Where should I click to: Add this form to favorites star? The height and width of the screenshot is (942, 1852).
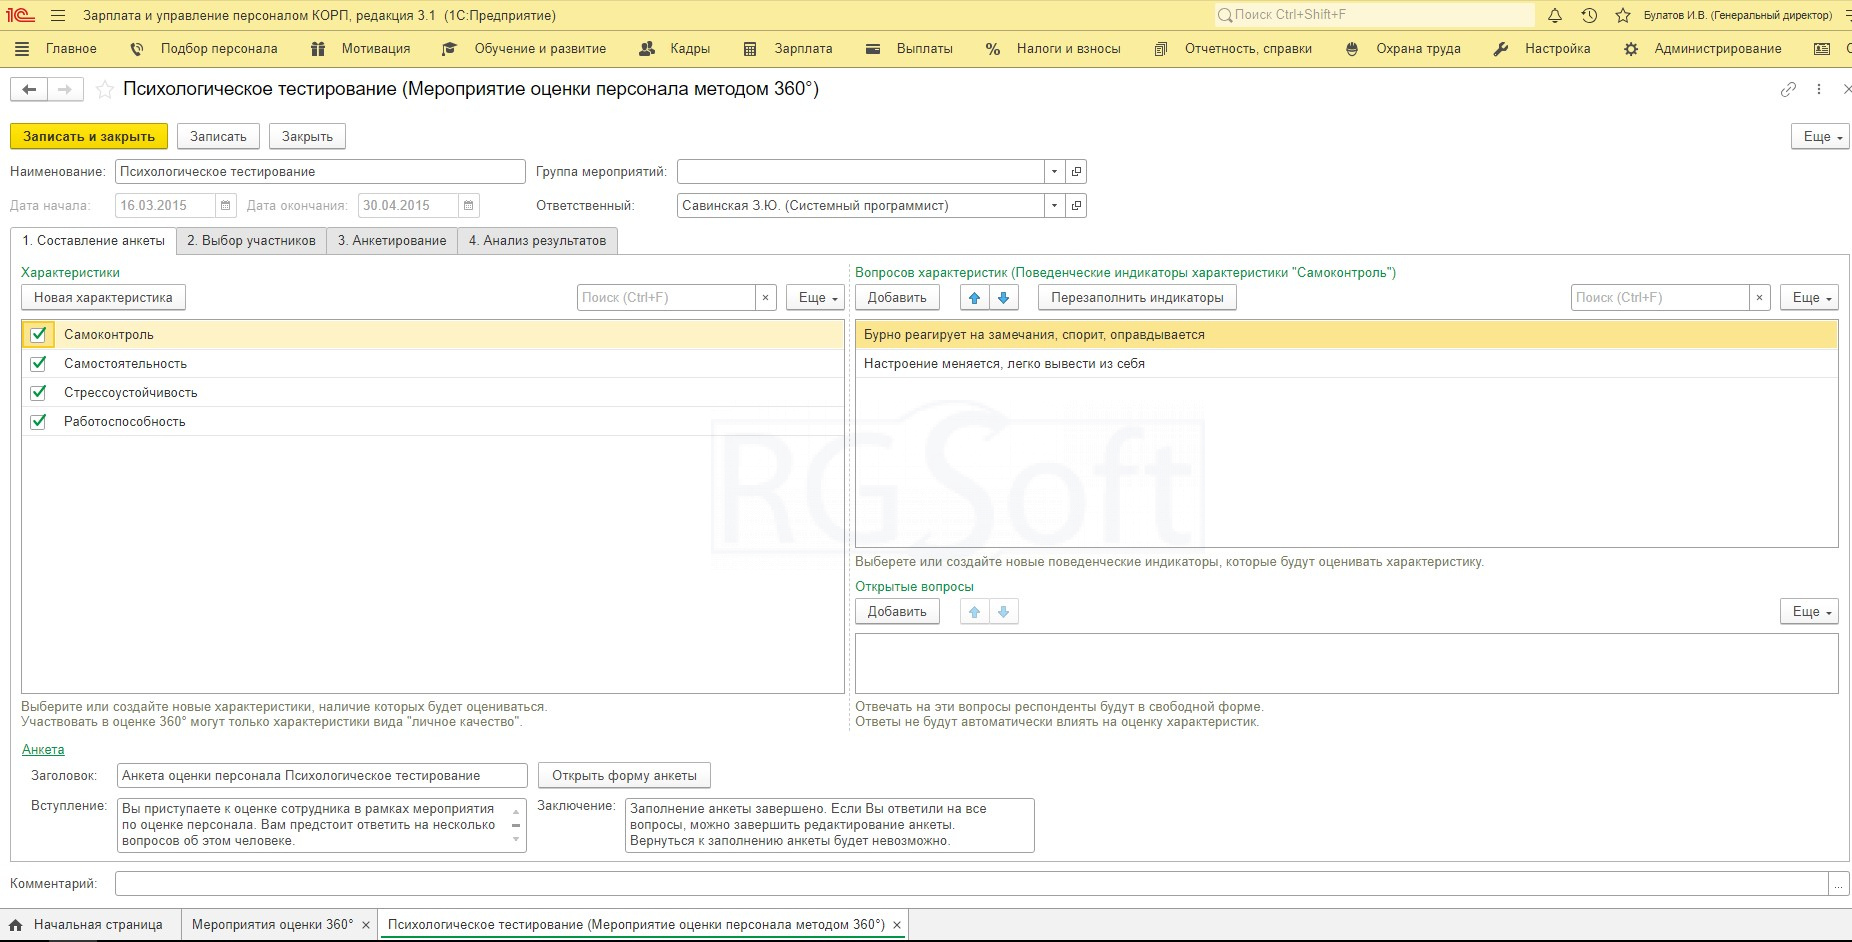tap(104, 90)
